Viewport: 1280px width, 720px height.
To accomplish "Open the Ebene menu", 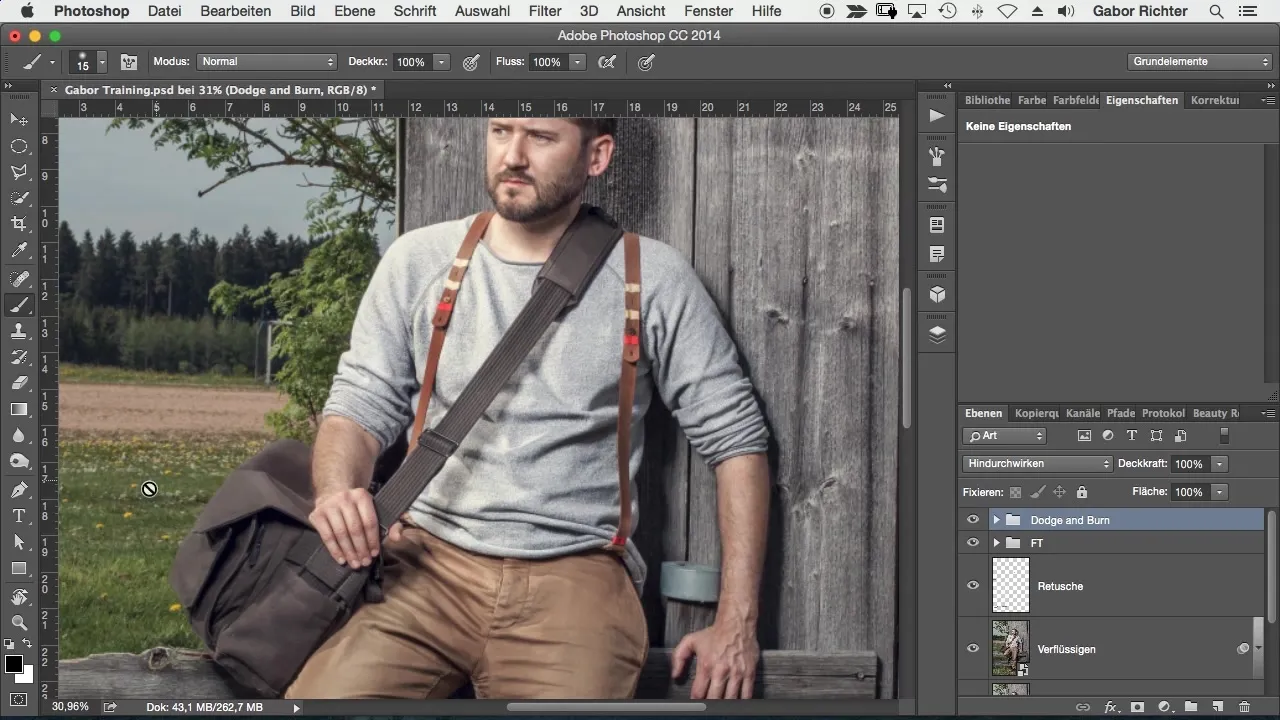I will [x=354, y=11].
